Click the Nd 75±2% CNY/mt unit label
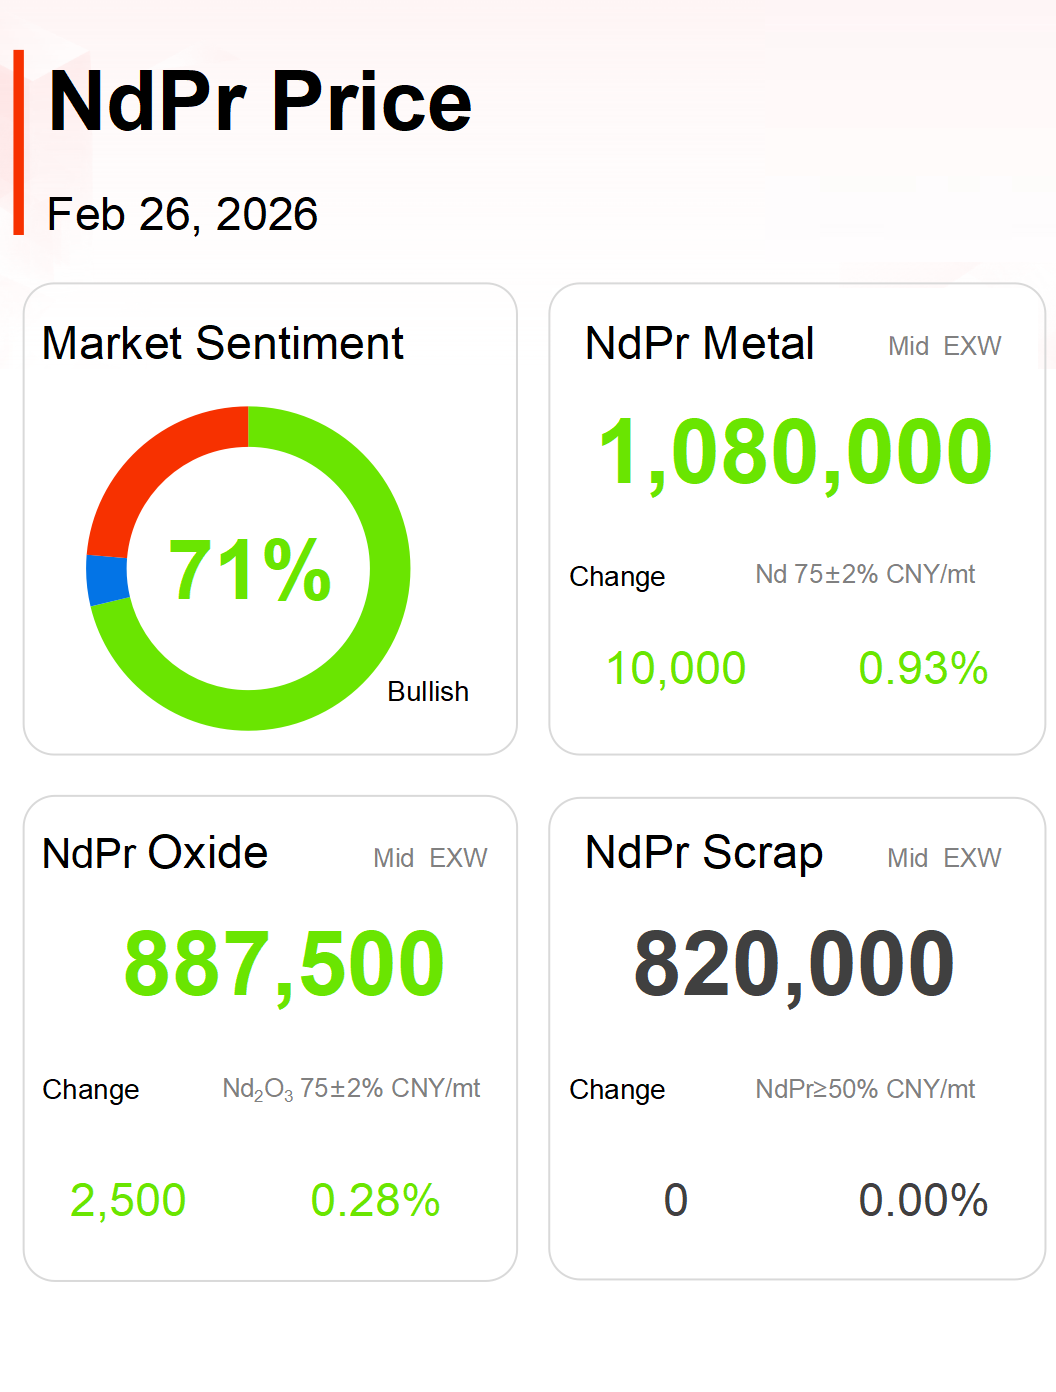Screen dimensions: 1056x1392 865,575
